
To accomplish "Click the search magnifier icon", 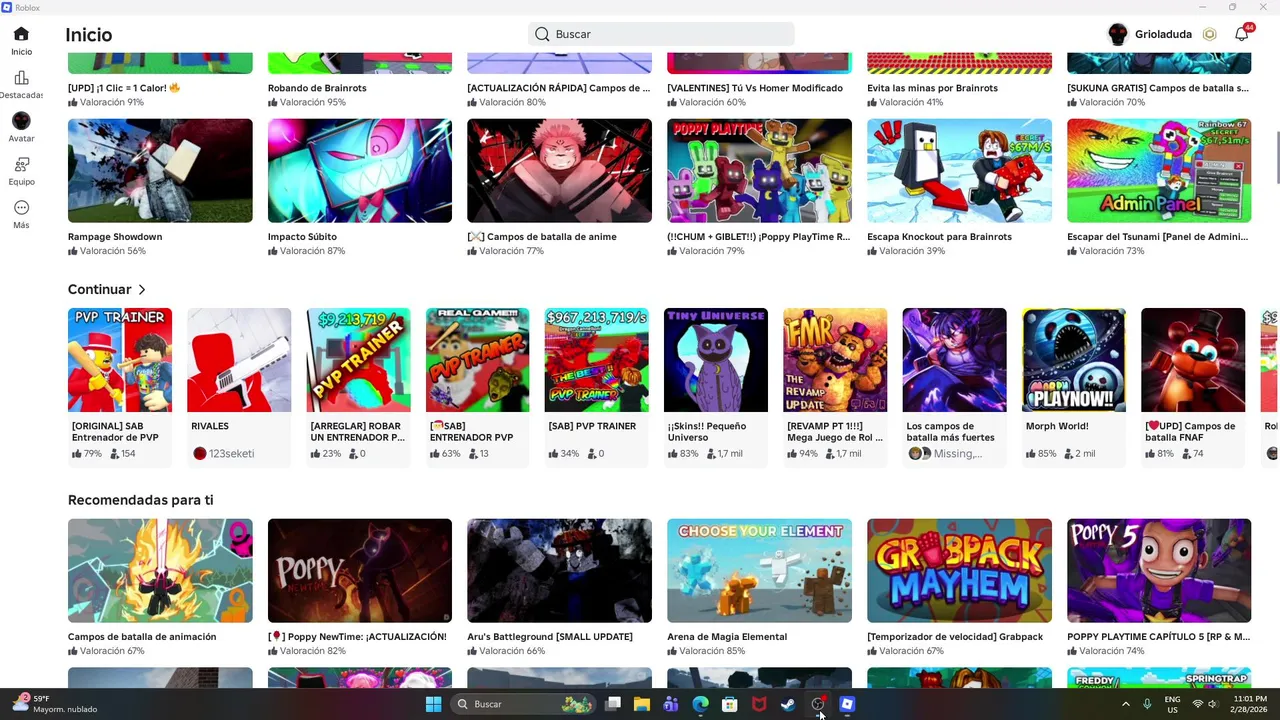I will point(542,34).
